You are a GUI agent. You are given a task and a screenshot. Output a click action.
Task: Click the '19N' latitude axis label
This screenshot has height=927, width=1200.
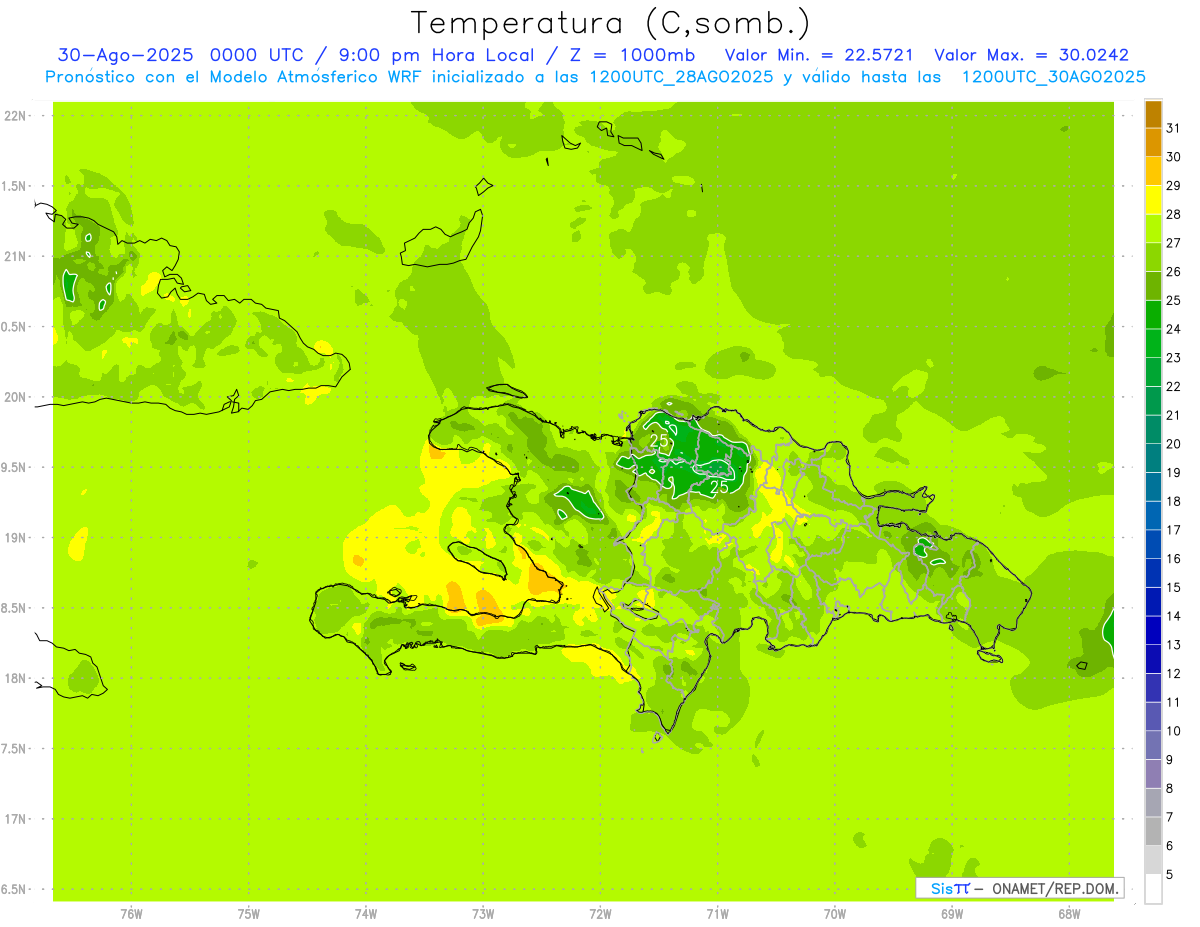point(15,538)
